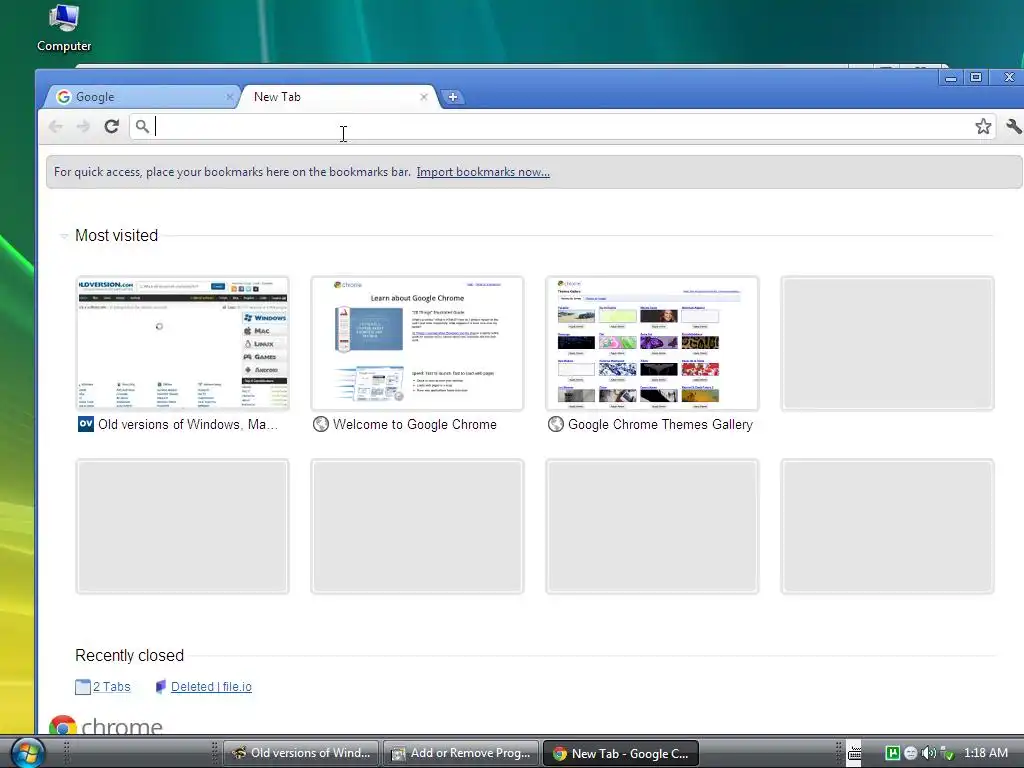The height and width of the screenshot is (768, 1024).
Task: Restore the 2 Tabs recently closed
Action: [x=112, y=686]
